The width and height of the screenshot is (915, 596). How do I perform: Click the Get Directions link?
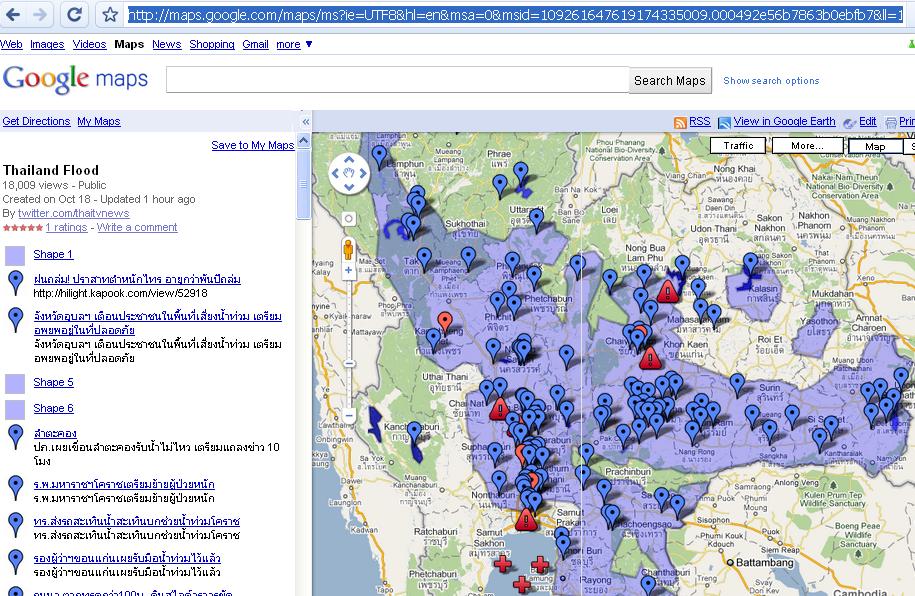pos(36,121)
